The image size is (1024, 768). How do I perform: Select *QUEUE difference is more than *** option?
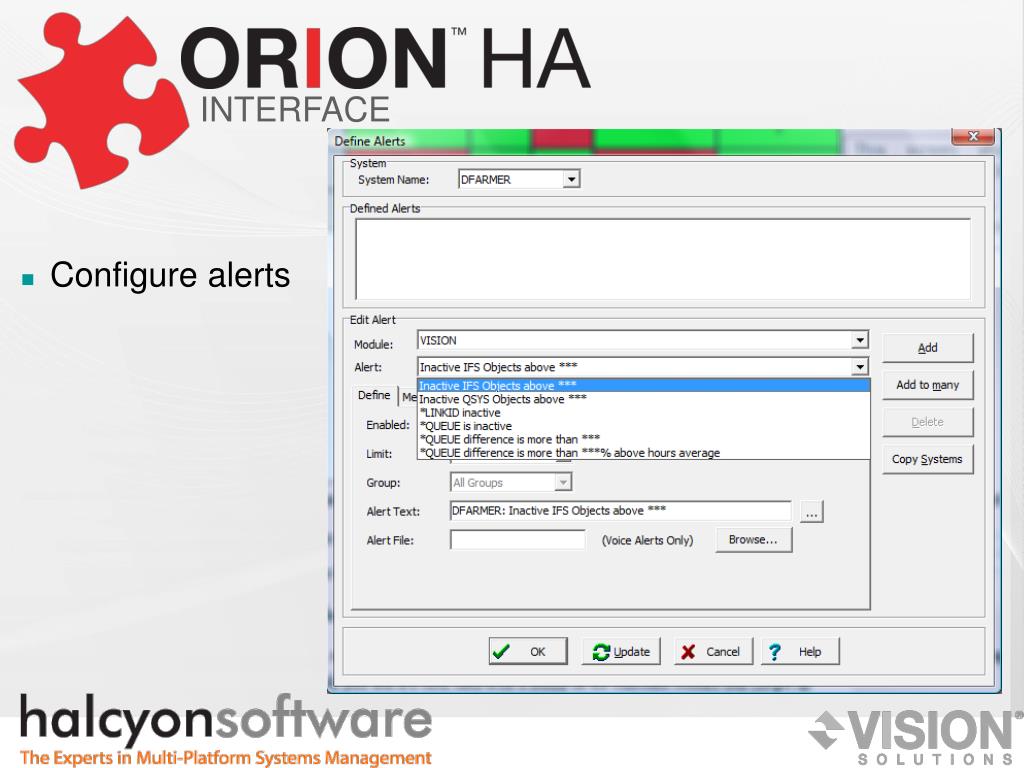[643, 440]
